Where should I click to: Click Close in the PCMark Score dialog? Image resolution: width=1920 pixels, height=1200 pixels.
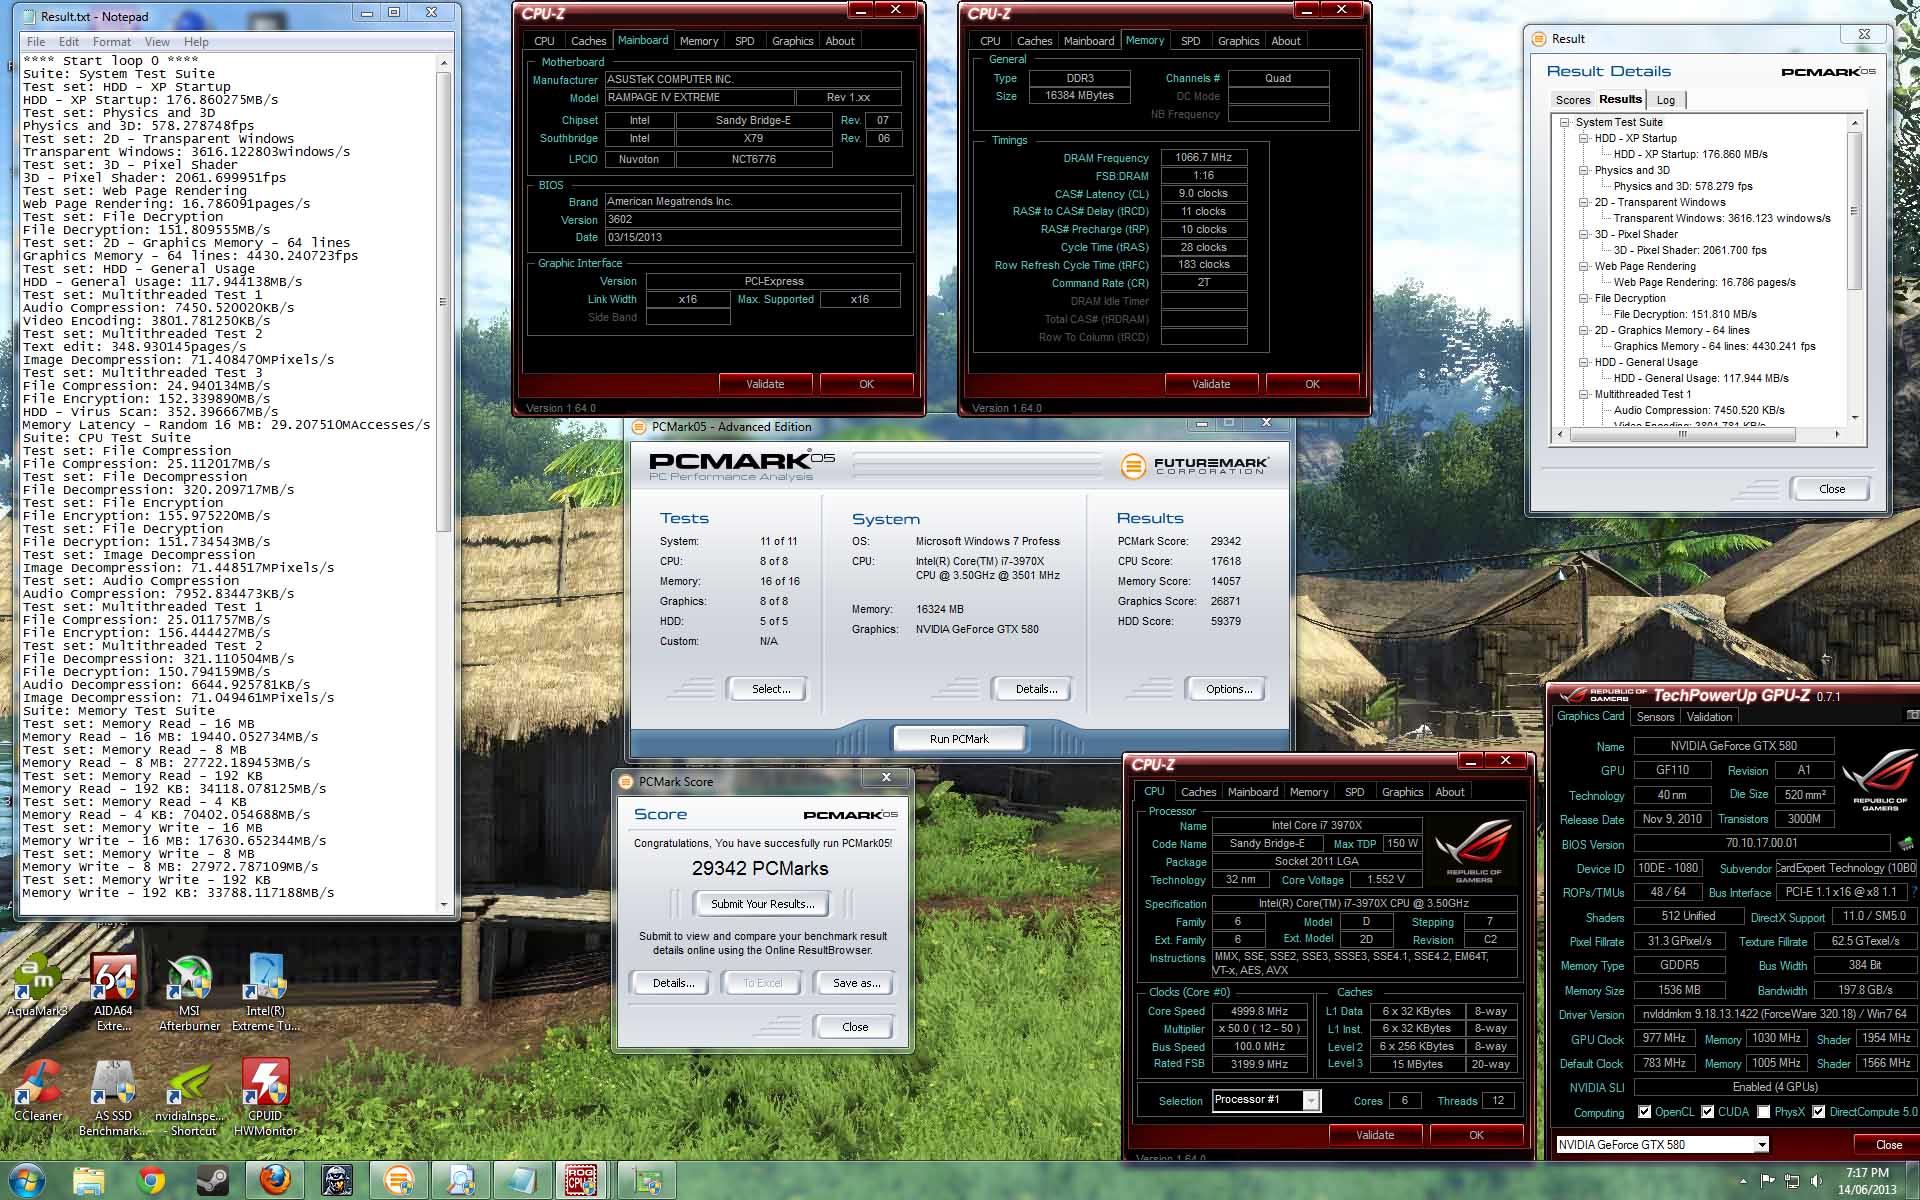click(855, 1027)
